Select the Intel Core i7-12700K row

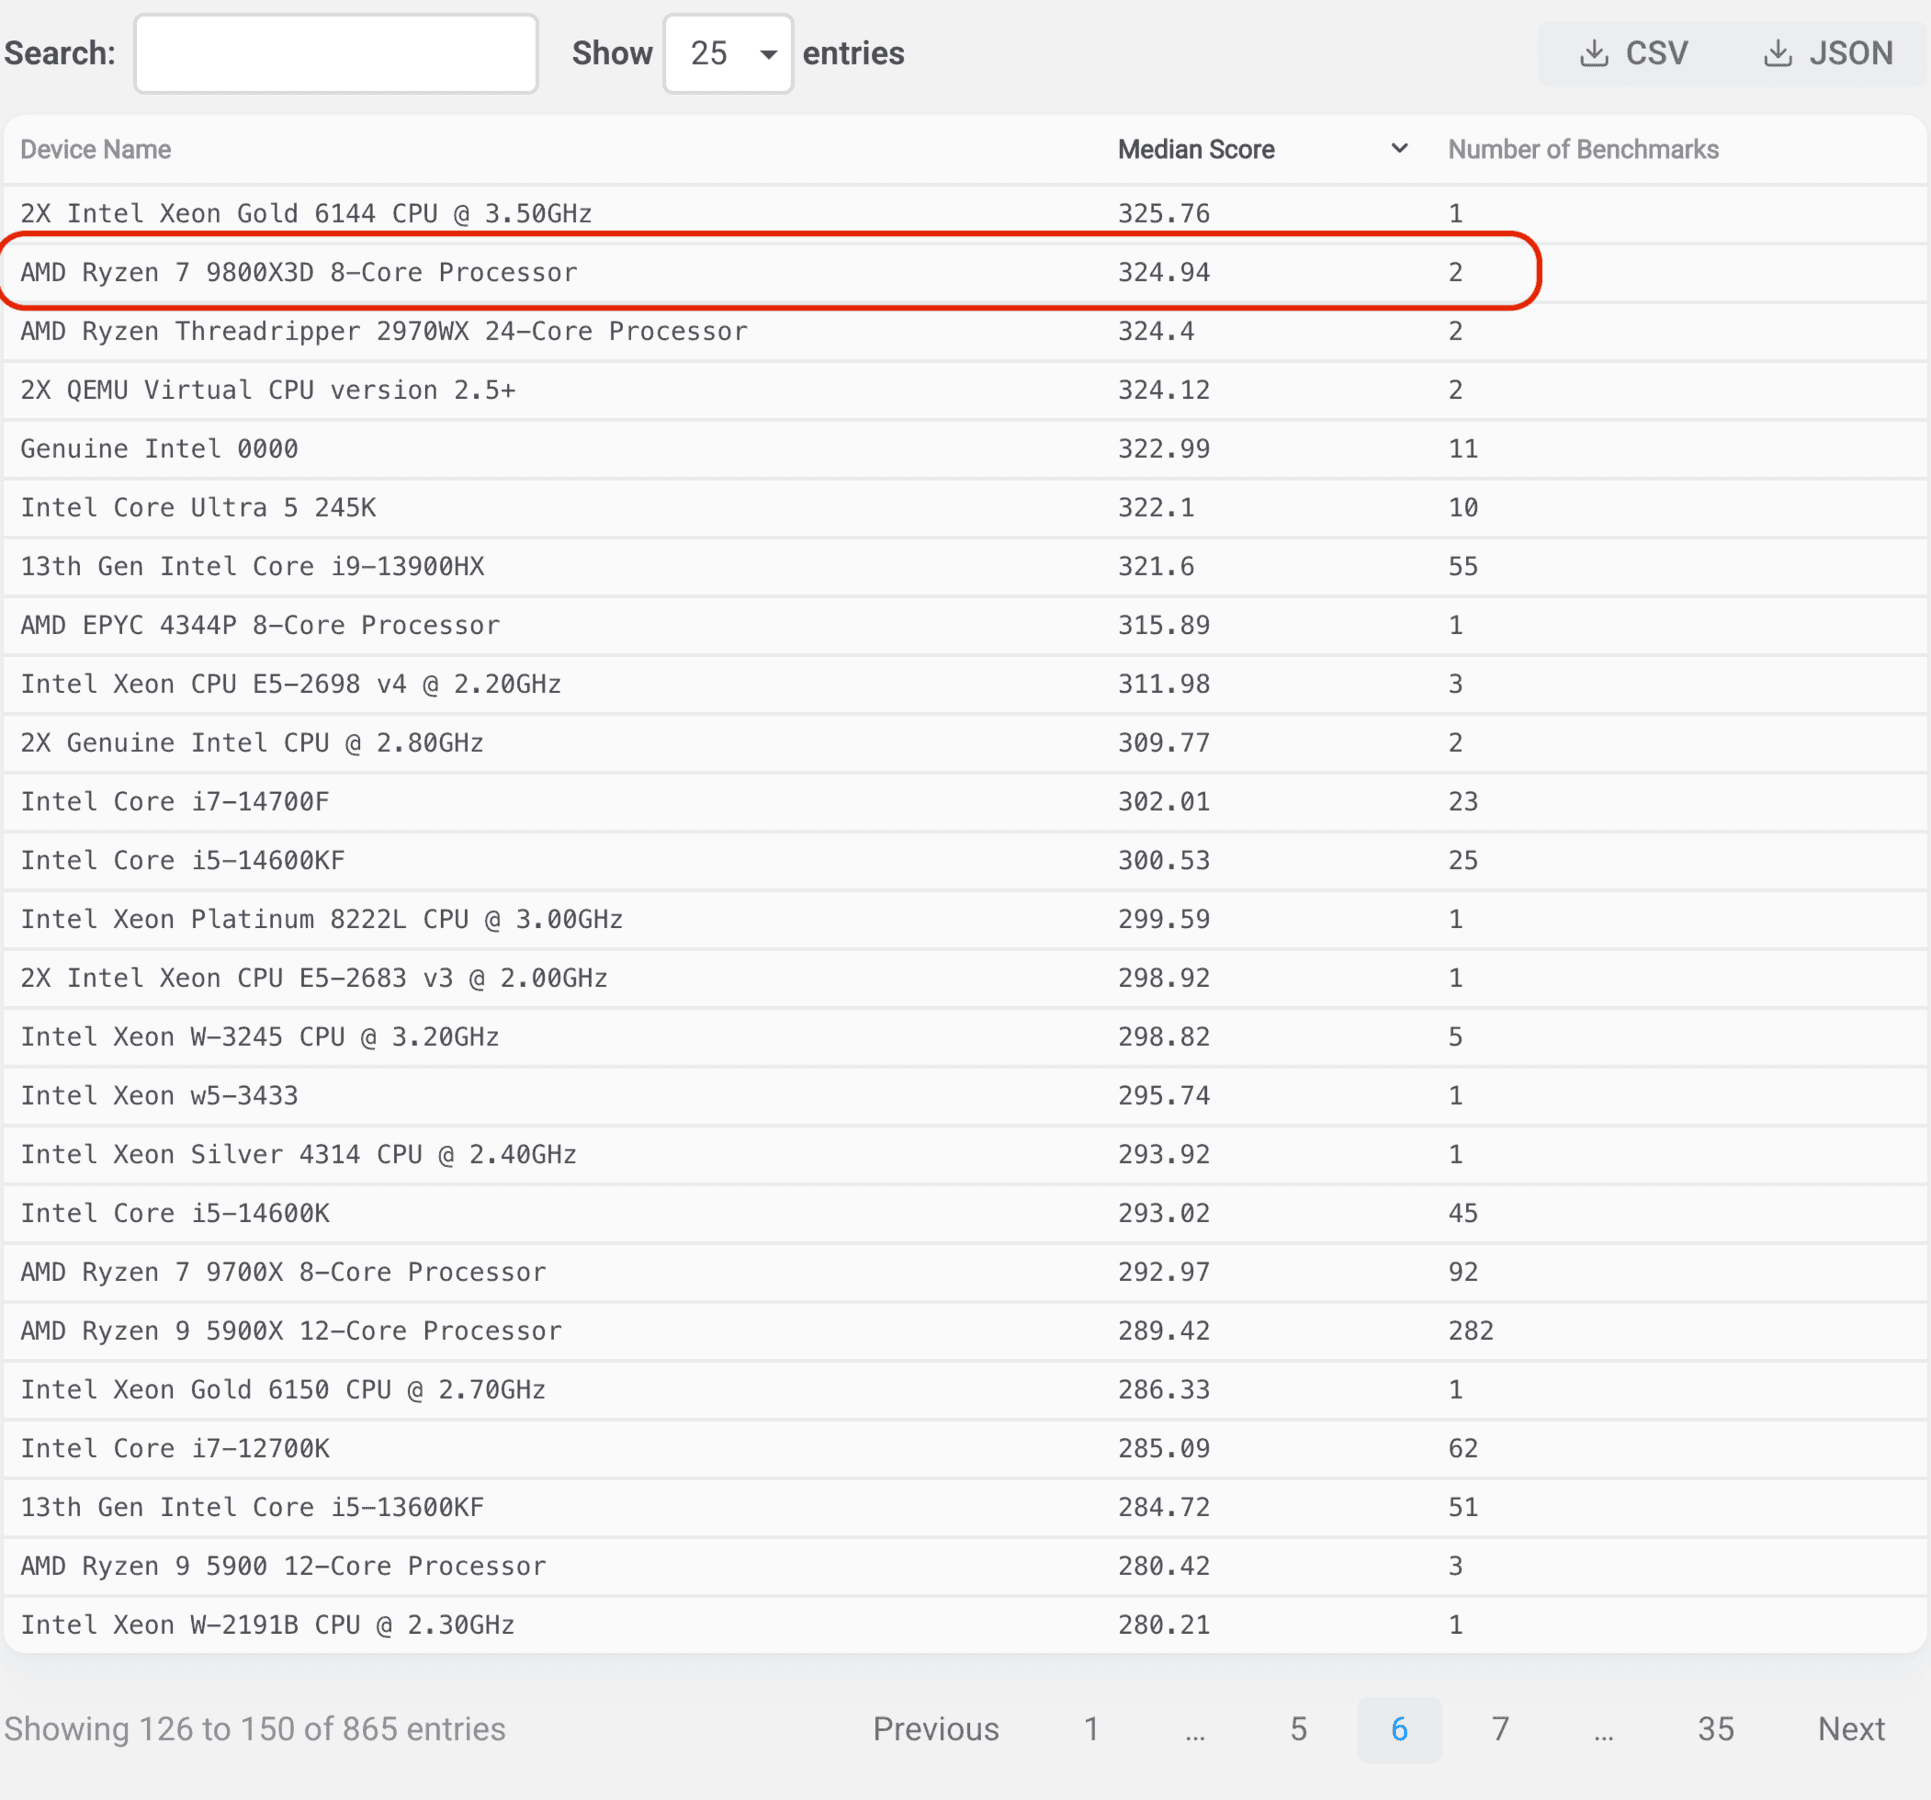[175, 1448]
